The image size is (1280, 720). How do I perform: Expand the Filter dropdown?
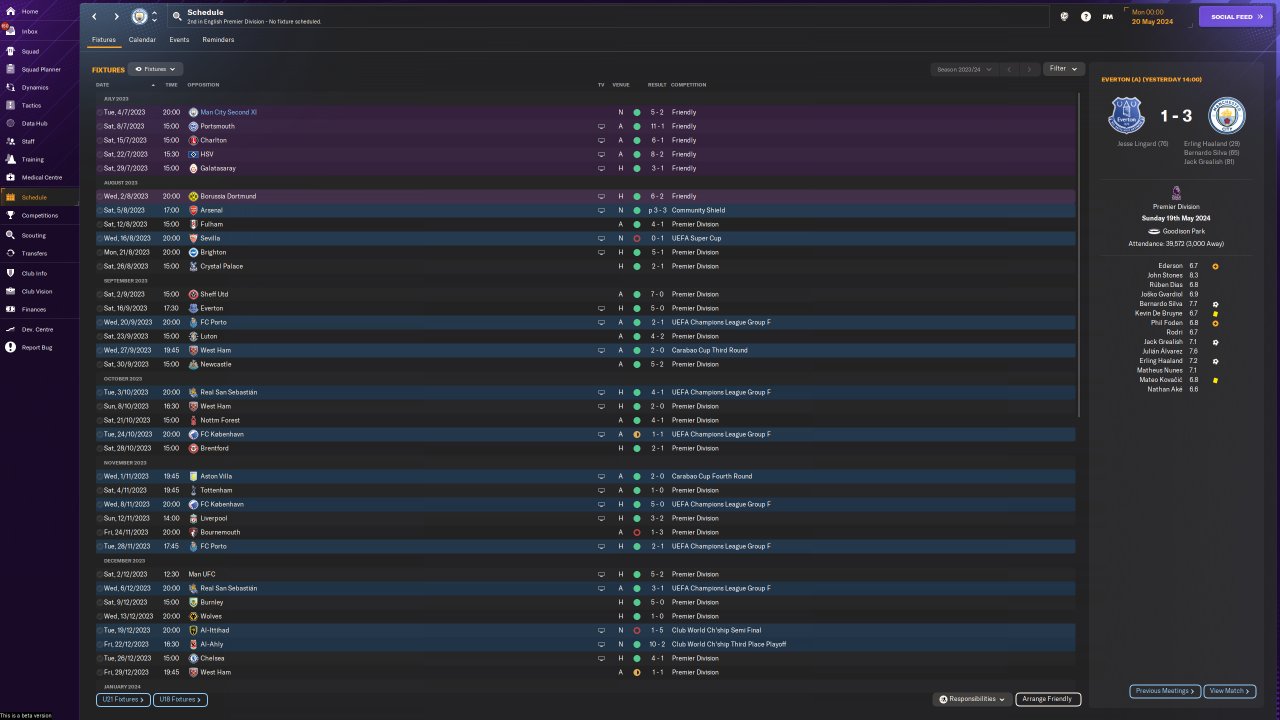tap(1064, 69)
